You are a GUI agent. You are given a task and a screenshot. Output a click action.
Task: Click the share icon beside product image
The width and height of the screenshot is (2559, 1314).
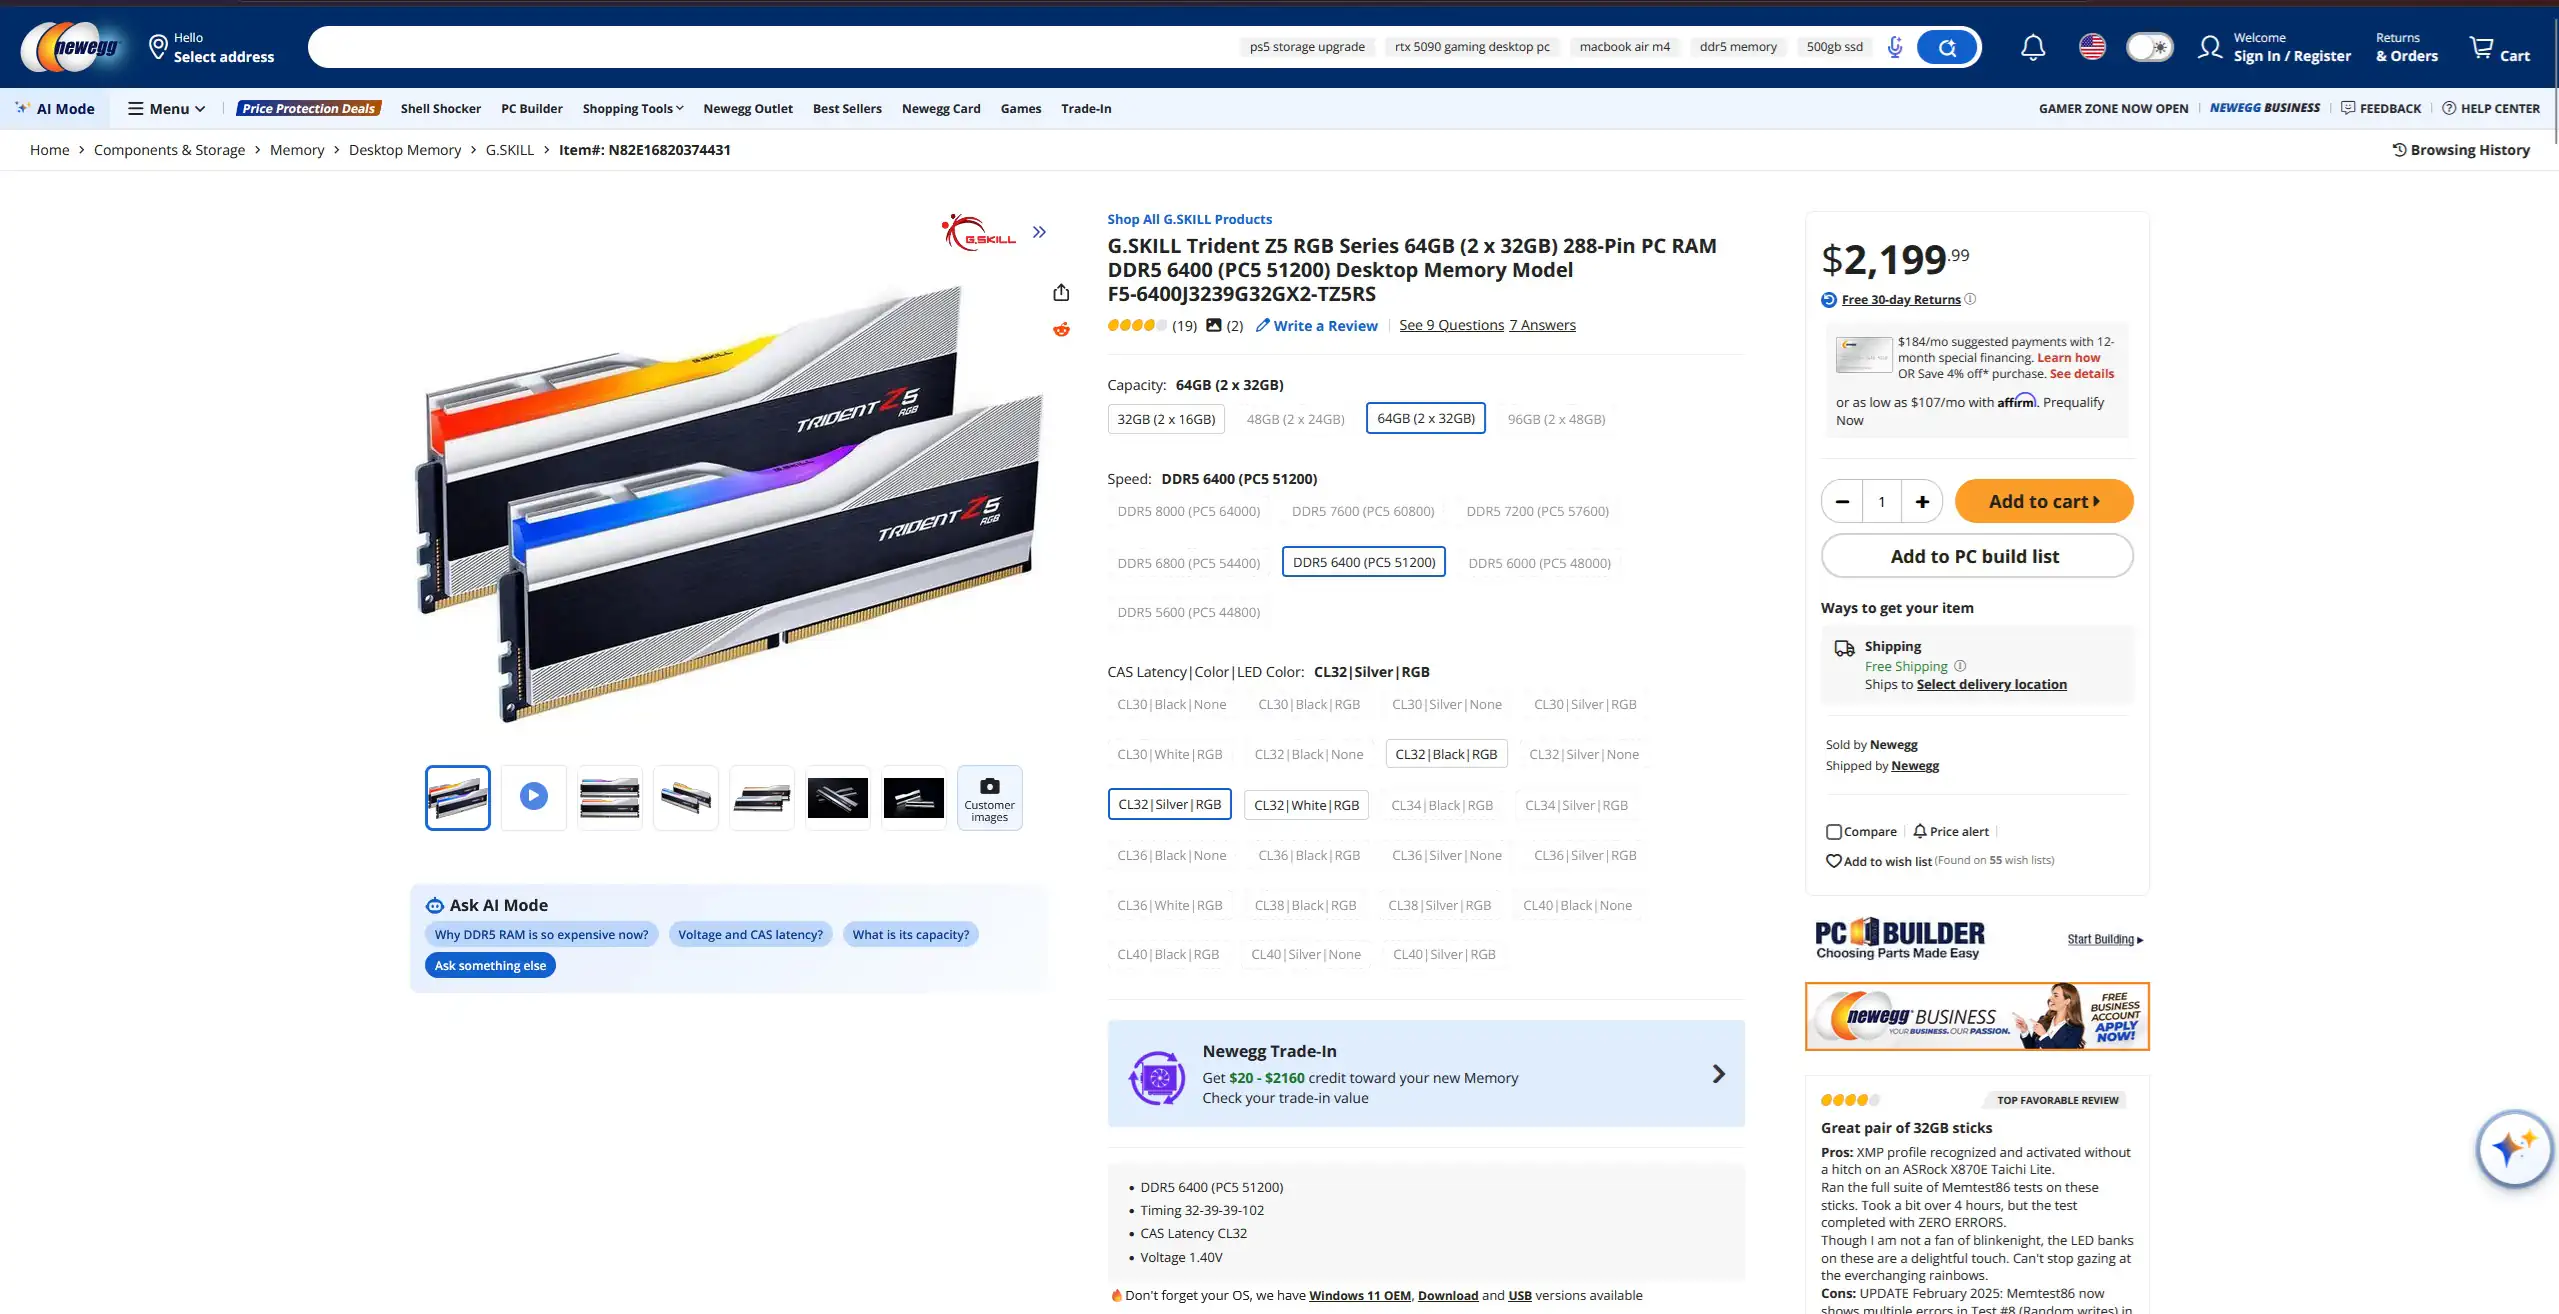1061,292
